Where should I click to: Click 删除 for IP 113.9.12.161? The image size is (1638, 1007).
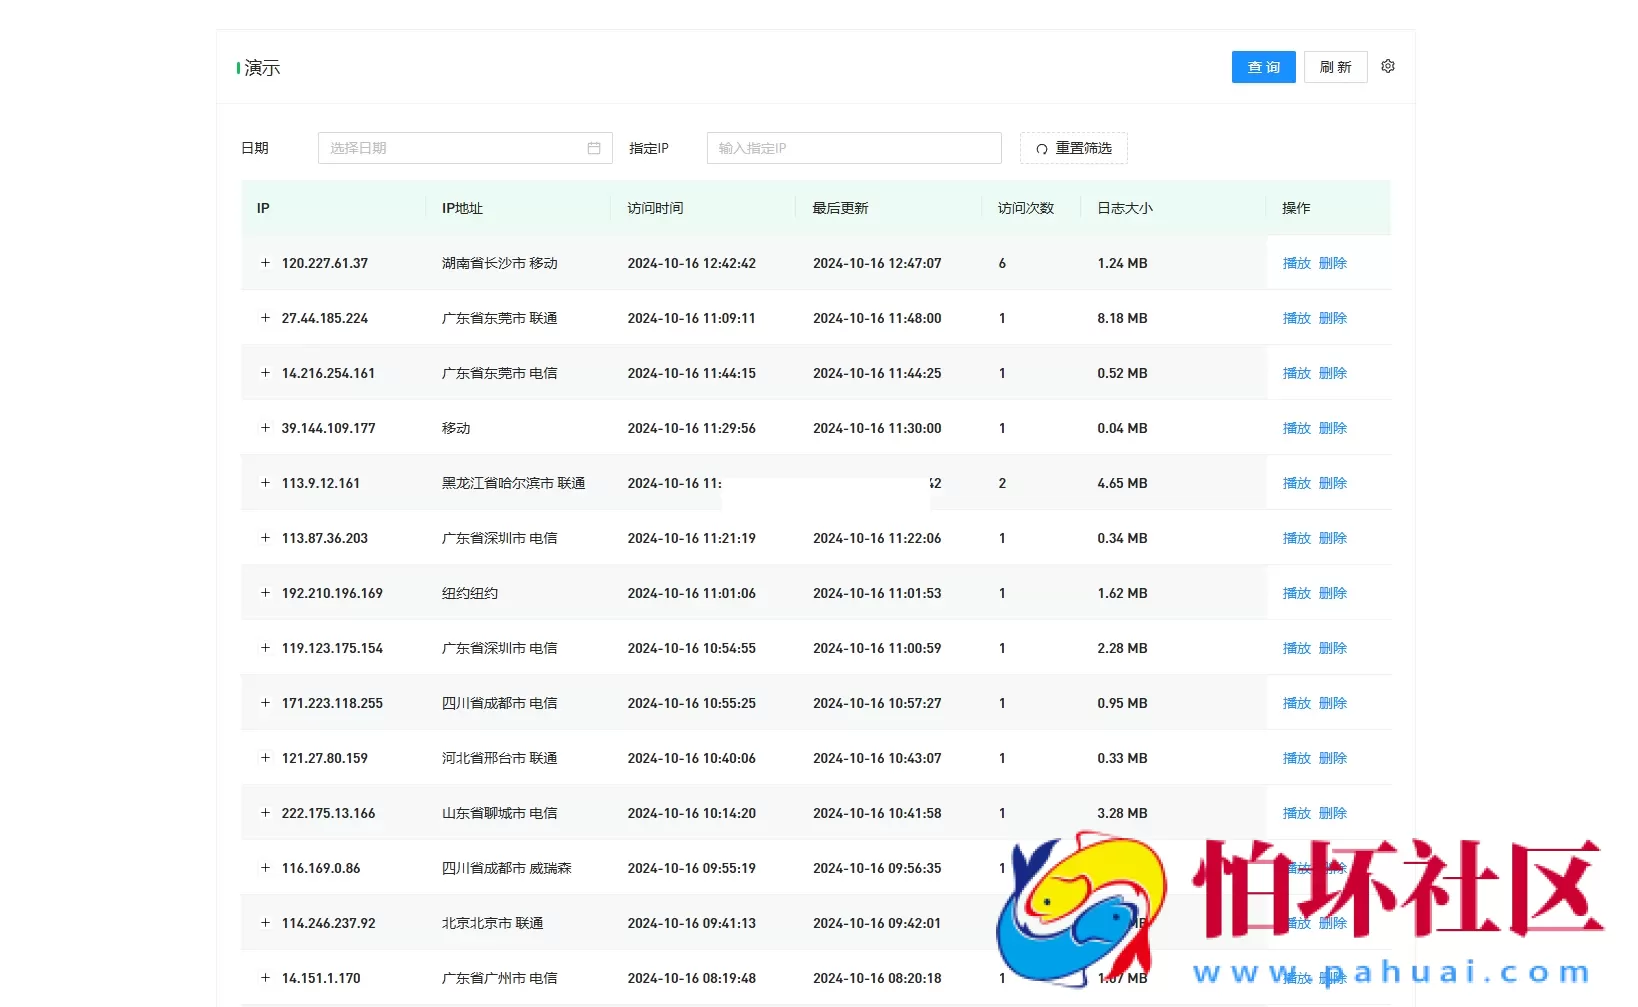pyautogui.click(x=1333, y=483)
